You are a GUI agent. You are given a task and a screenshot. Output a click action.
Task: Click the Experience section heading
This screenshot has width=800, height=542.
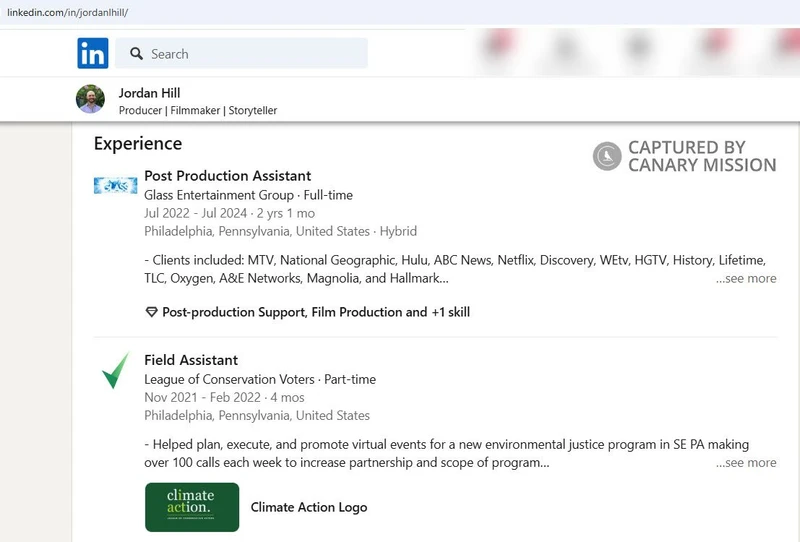[138, 144]
